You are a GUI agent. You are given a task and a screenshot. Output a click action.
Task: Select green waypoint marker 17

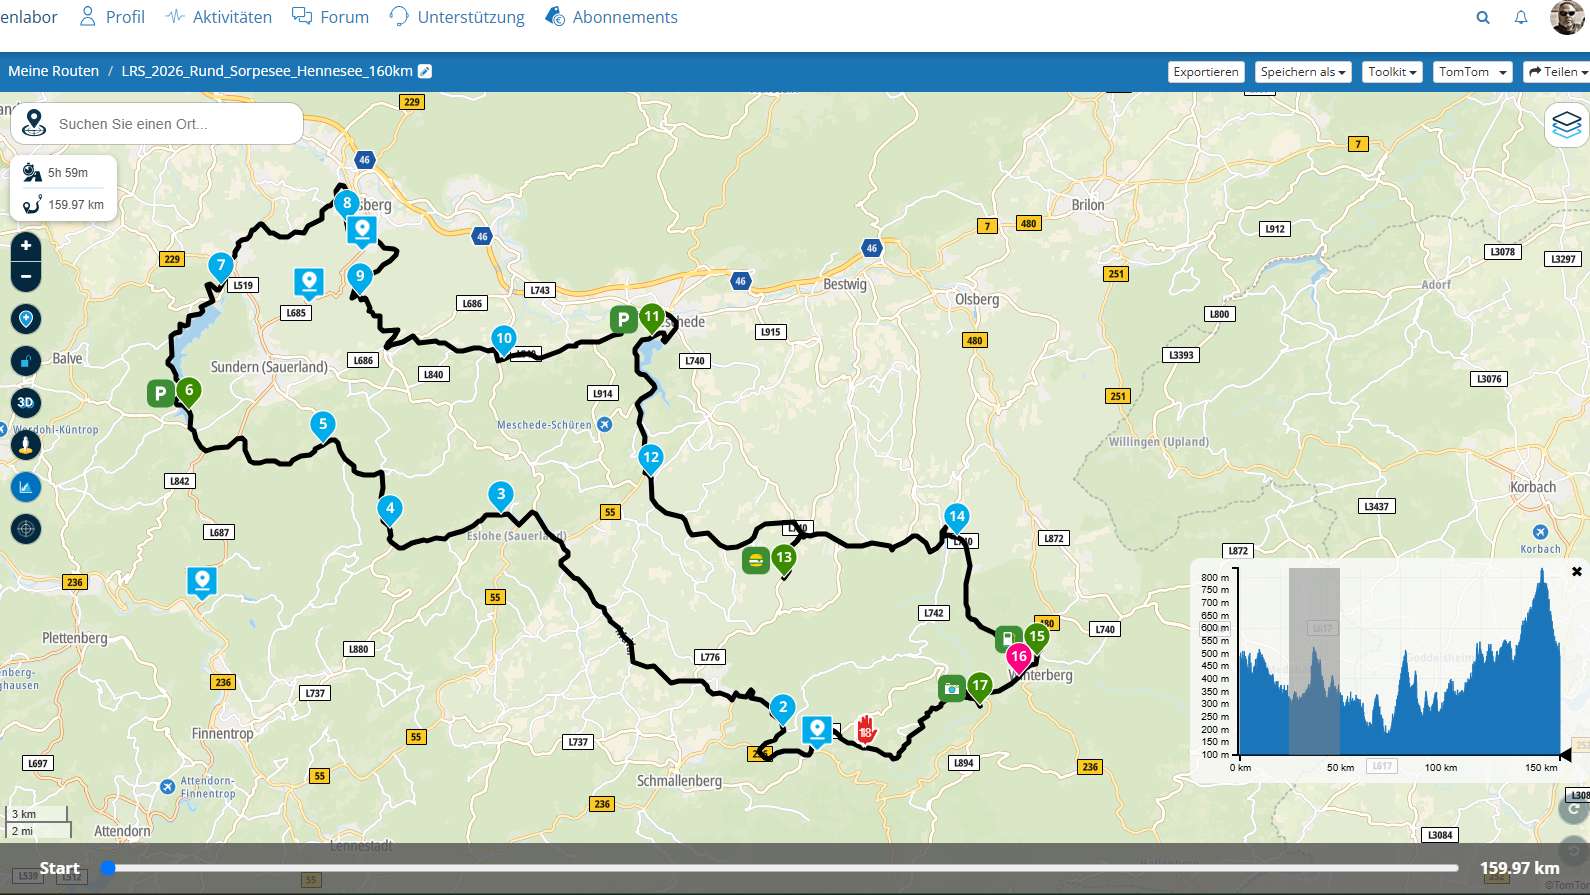click(980, 687)
